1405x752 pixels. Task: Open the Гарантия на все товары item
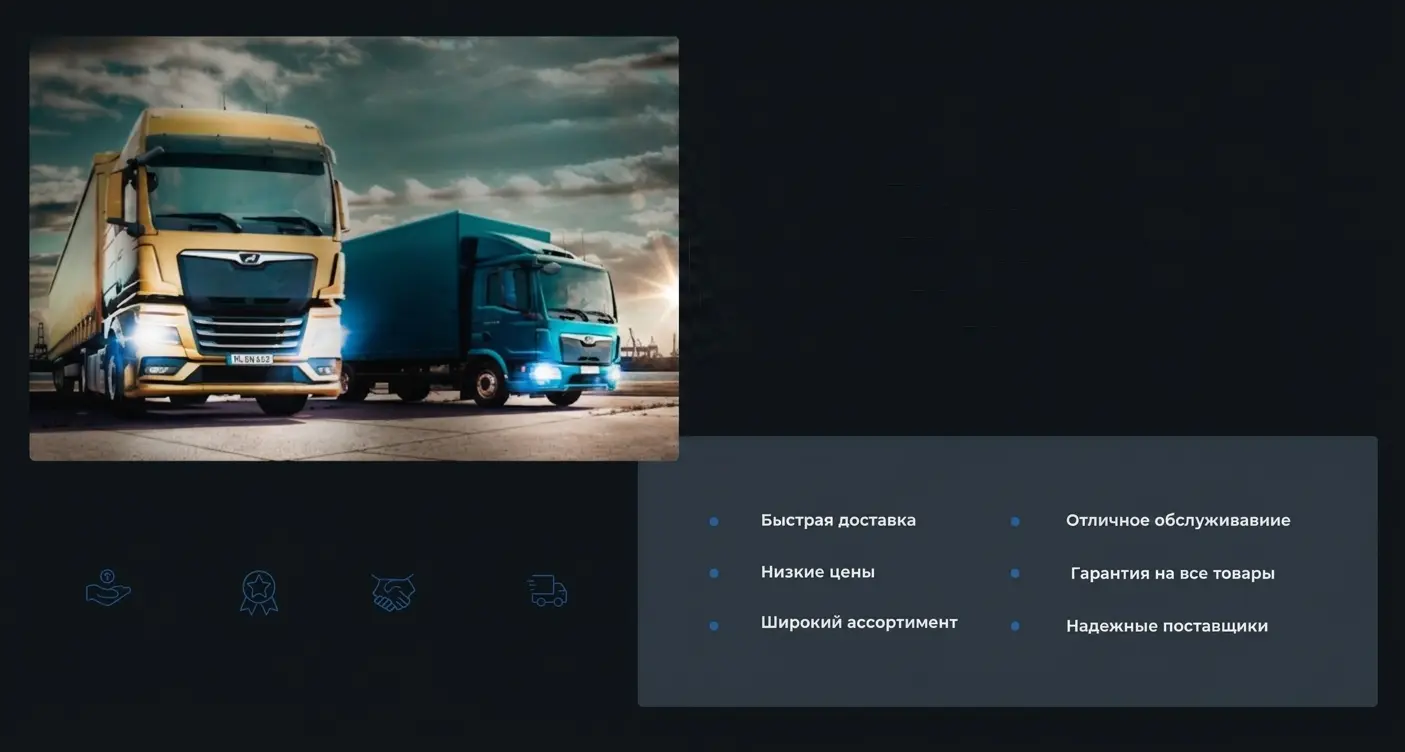coord(1172,574)
